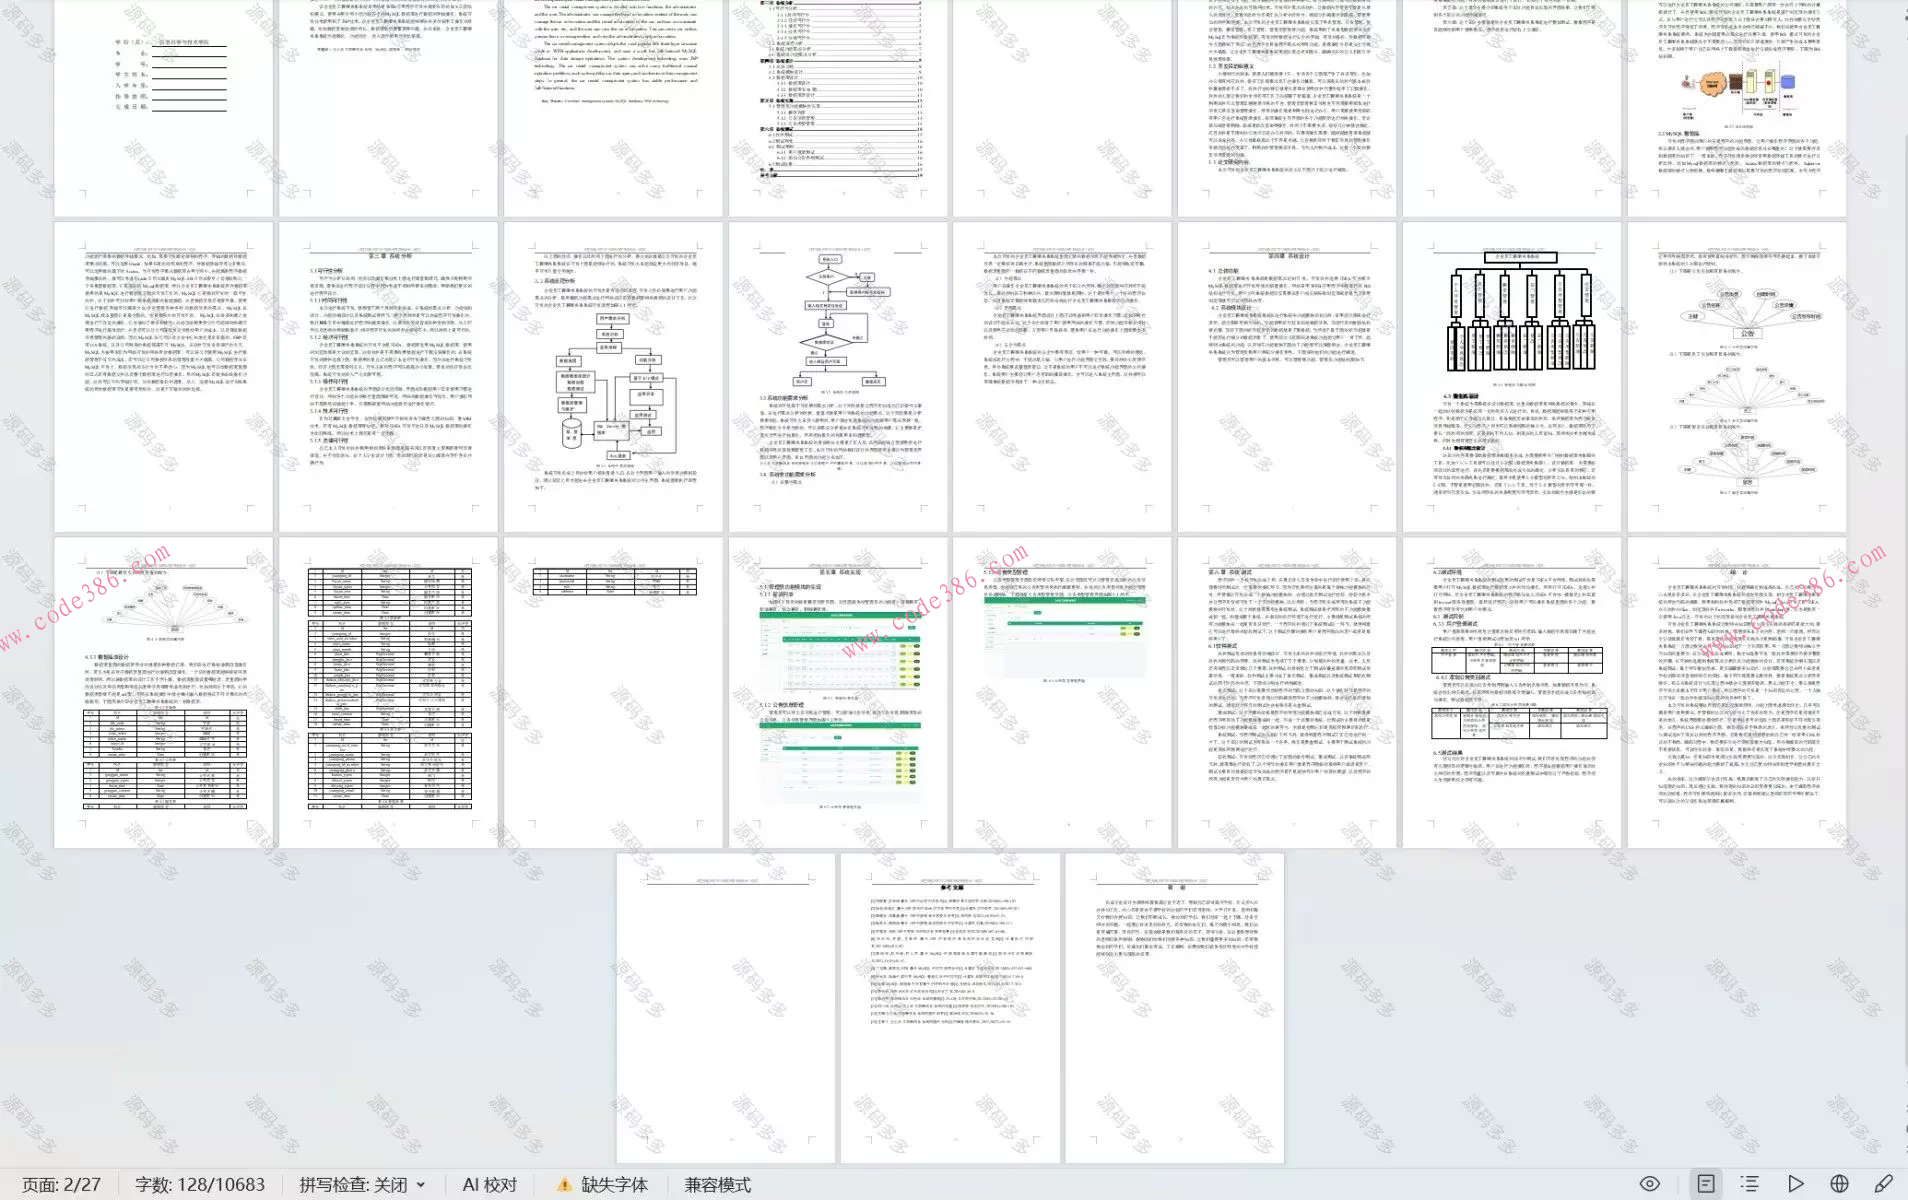This screenshot has height=1200, width=1908.
Task: Click the 页面: 2/27 page indicator
Action: [62, 1185]
